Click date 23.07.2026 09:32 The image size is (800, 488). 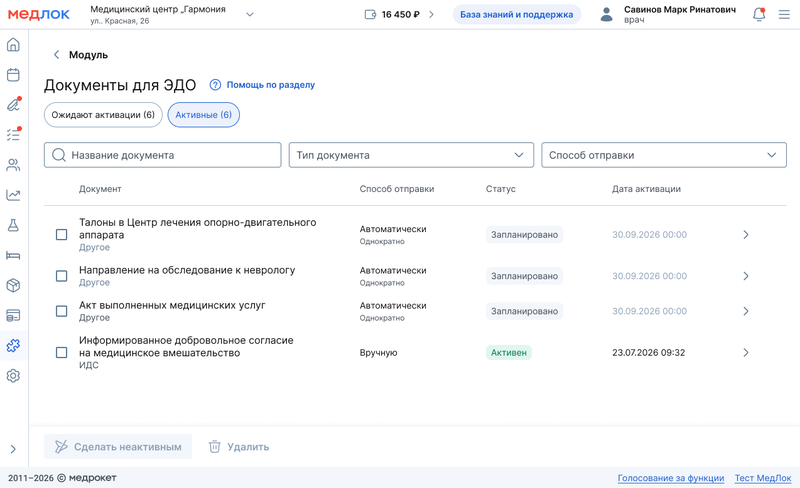pos(648,352)
